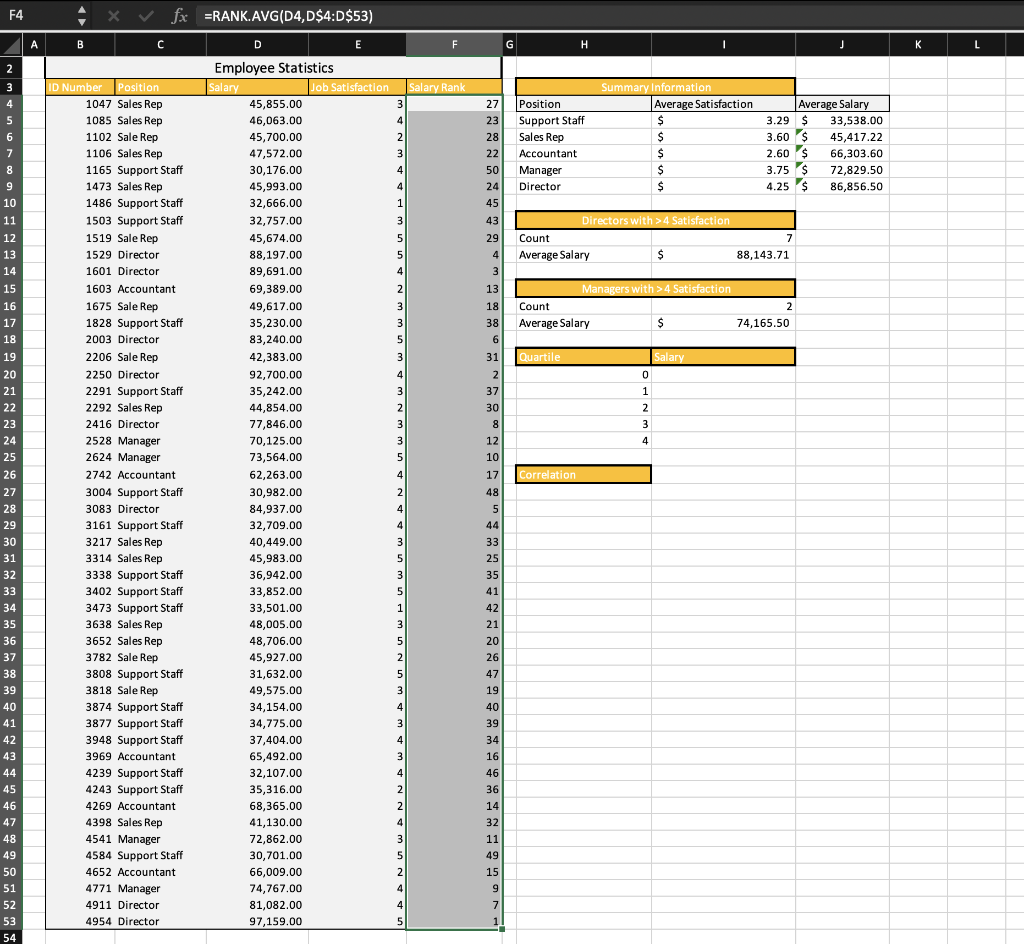
Task: Click the Manager average salary 72,829.50
Action: (842, 170)
